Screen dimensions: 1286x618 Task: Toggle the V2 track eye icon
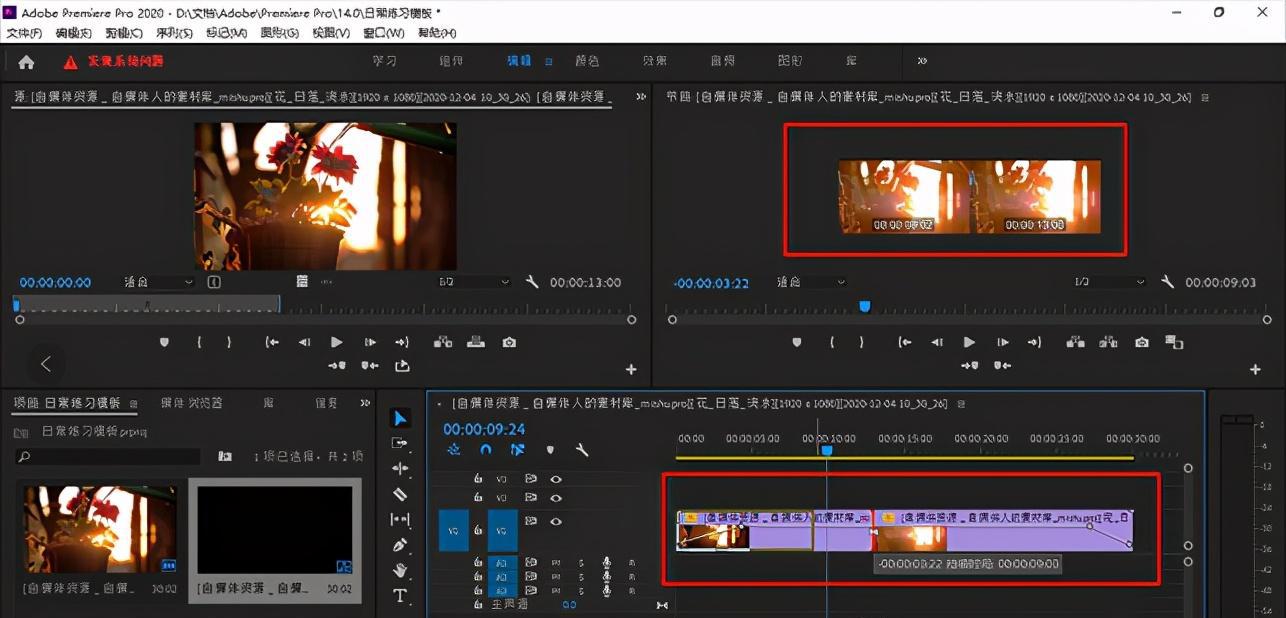click(x=556, y=498)
